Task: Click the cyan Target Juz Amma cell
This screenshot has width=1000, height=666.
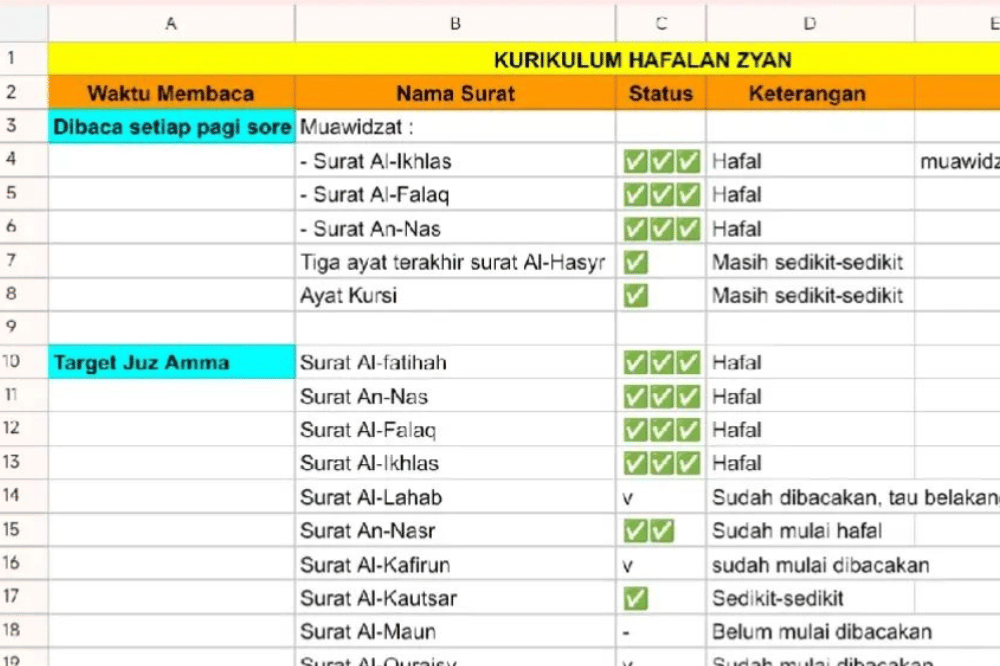Action: click(170, 362)
